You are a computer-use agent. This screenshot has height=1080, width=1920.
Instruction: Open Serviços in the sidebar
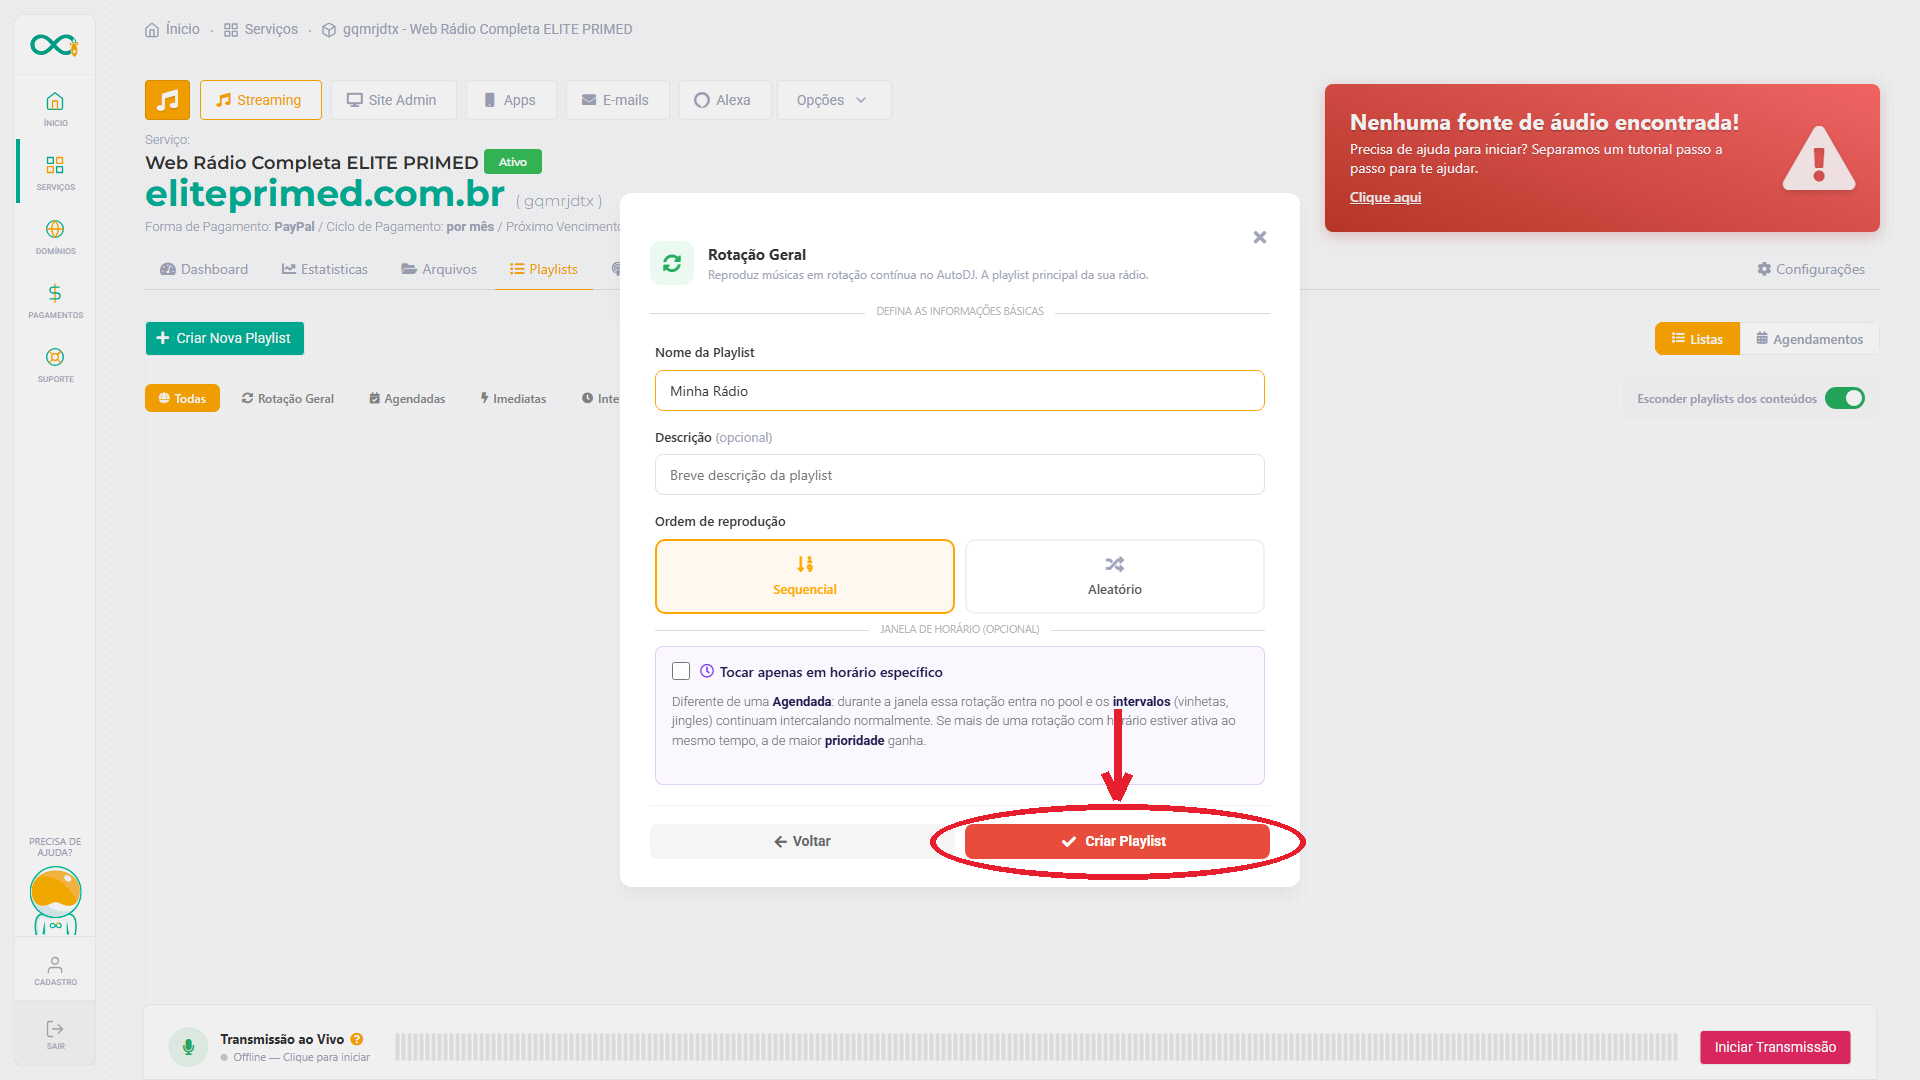pyautogui.click(x=55, y=173)
